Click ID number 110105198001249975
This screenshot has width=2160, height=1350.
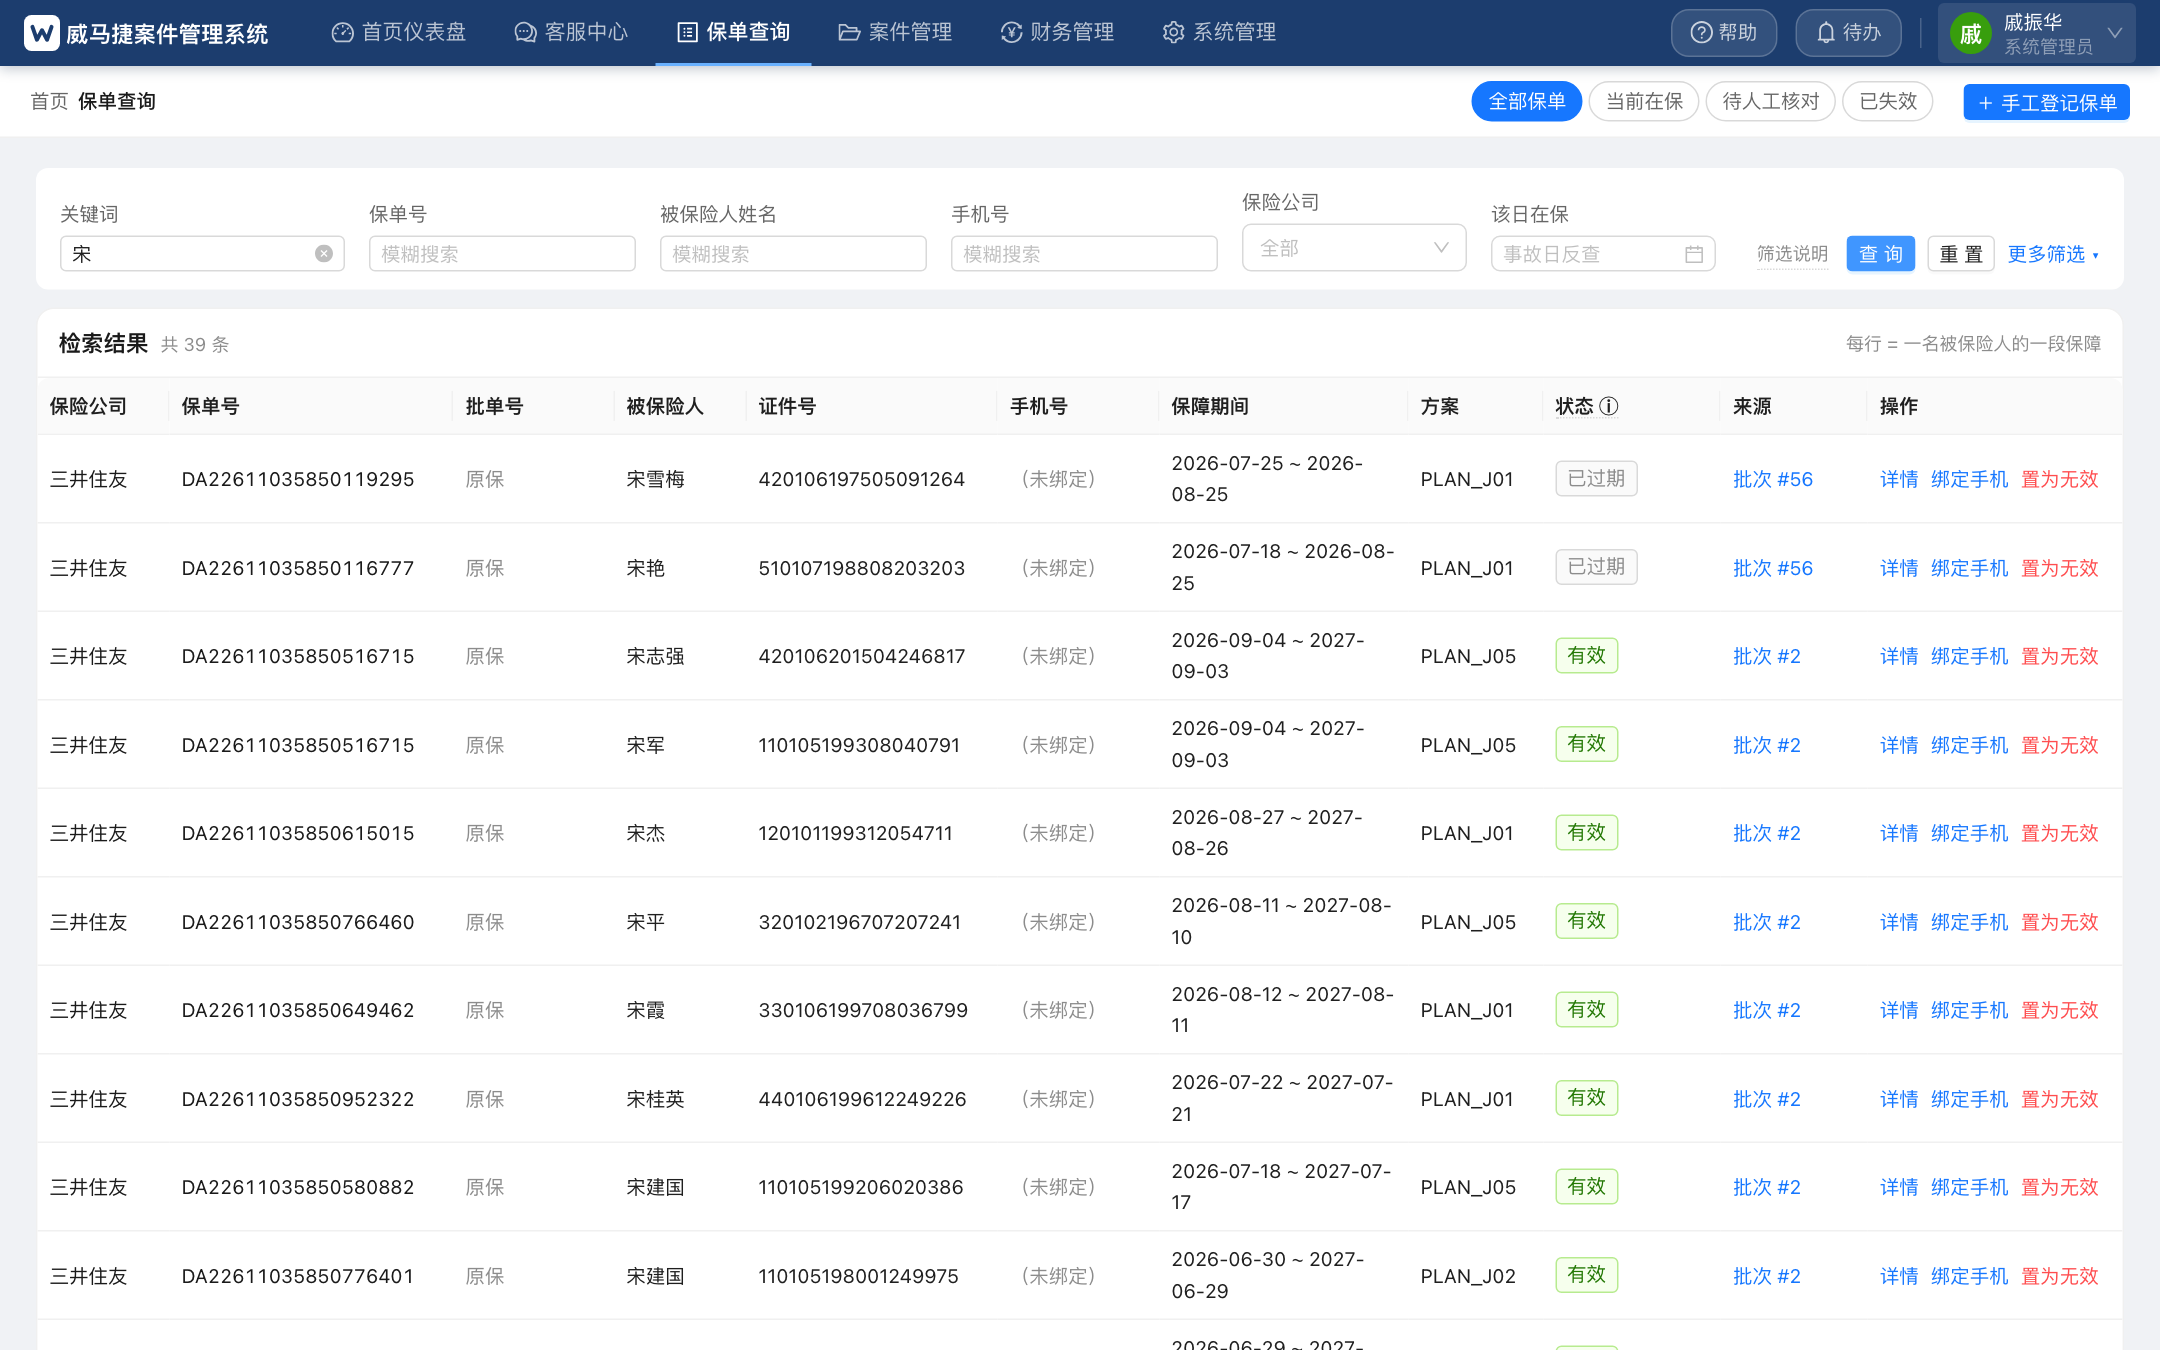click(858, 1276)
